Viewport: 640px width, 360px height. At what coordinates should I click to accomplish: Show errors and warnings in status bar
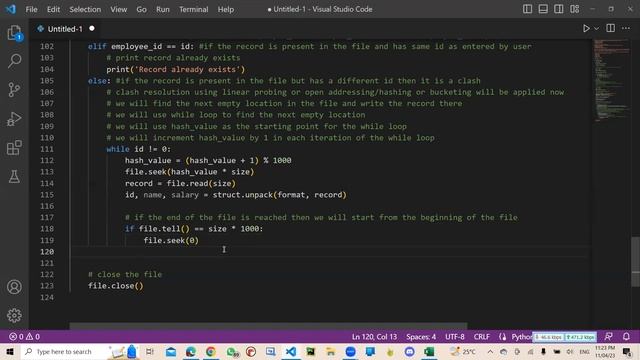pyautogui.click(x=24, y=337)
